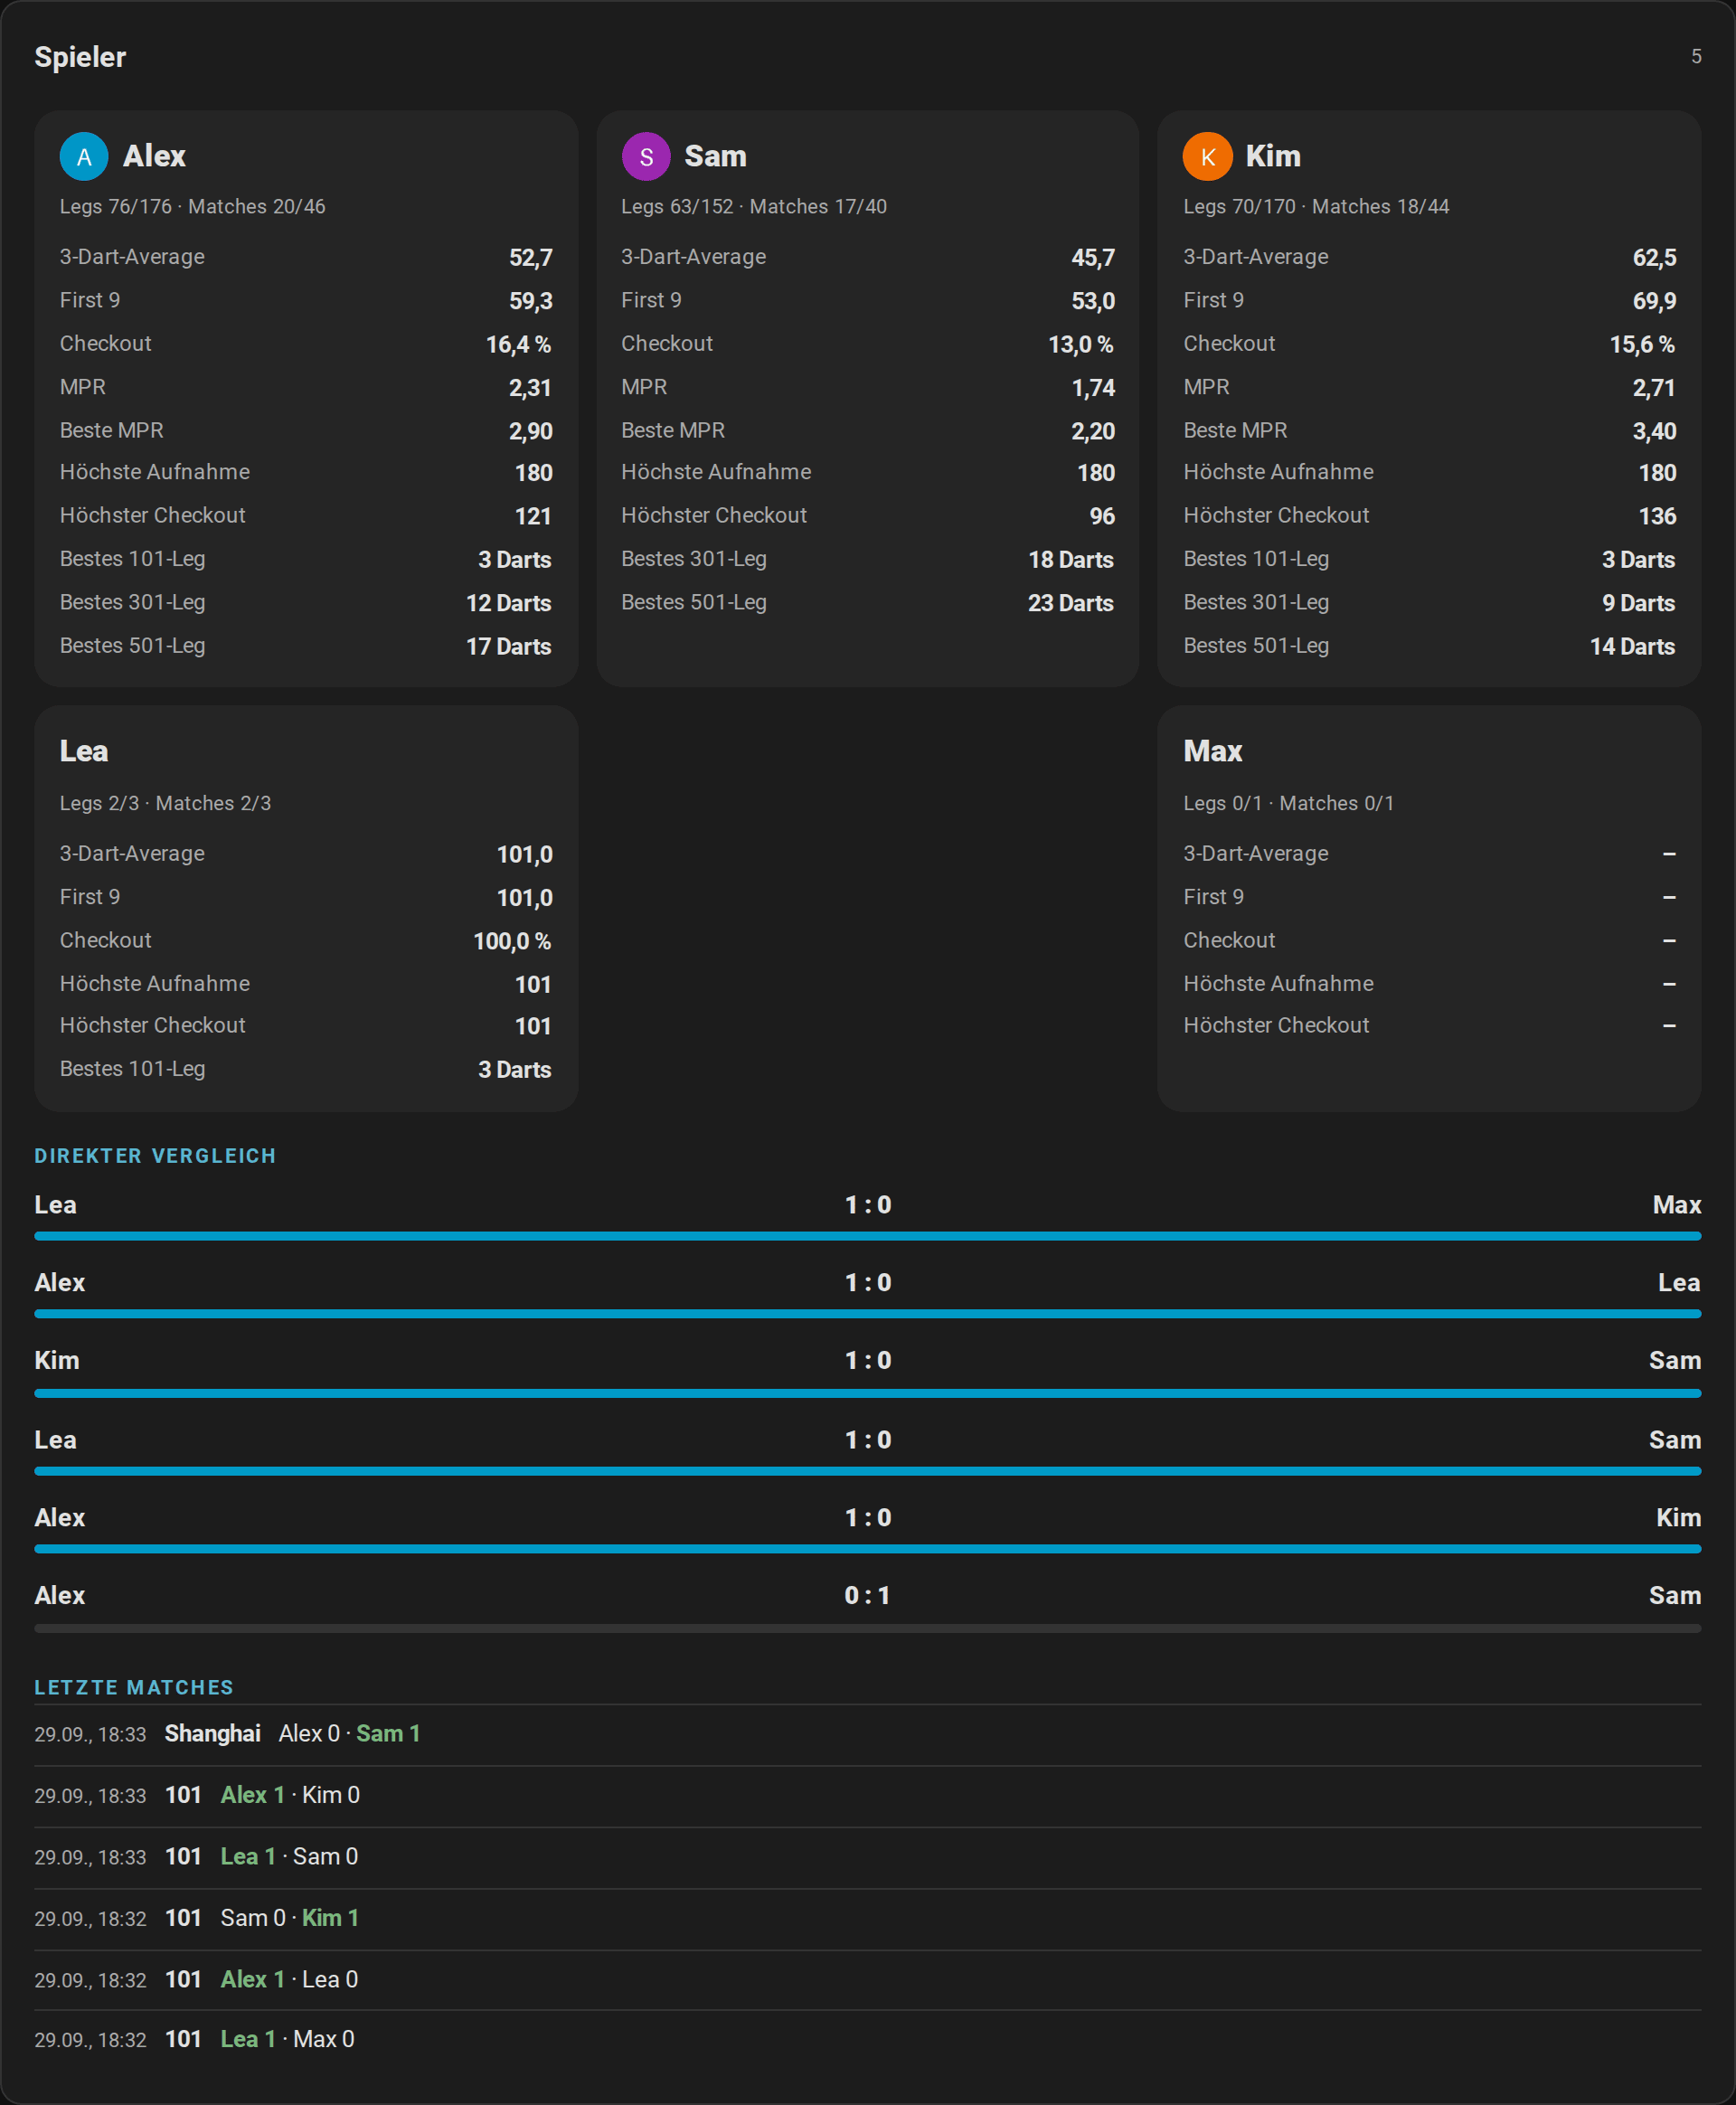Click the Alex vs Kim 1 : 0 score
Screen dimensions: 1736x2105
coord(868,1517)
